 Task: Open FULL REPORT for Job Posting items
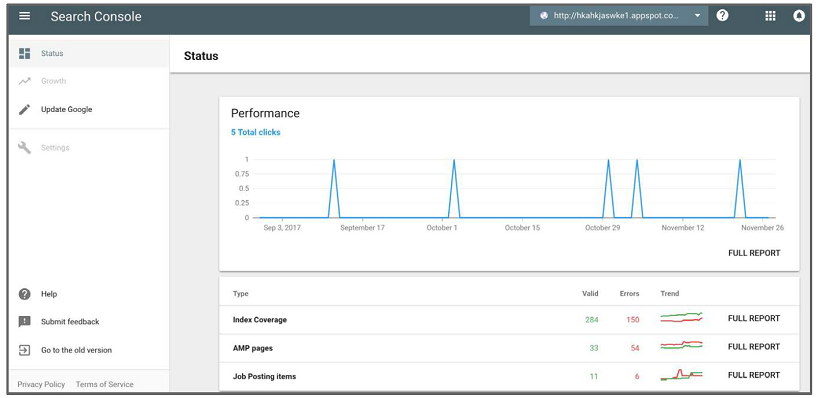pyautogui.click(x=754, y=375)
